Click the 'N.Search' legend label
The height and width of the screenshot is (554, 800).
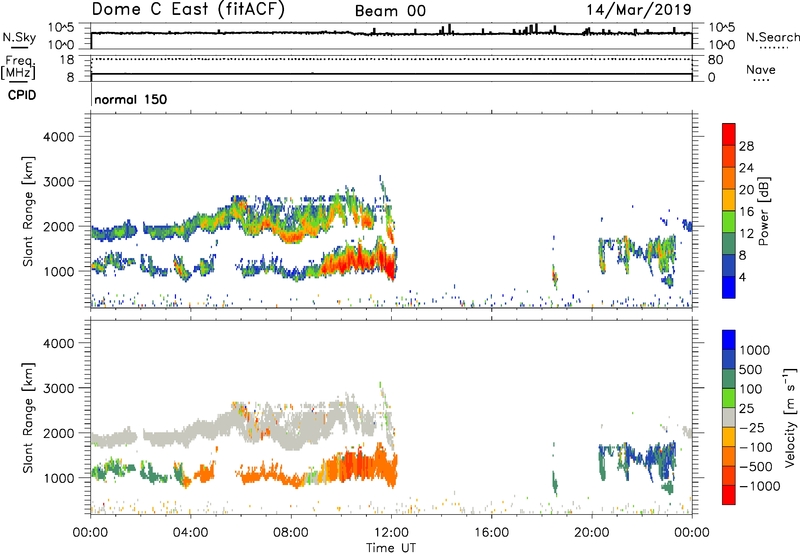(x=772, y=37)
